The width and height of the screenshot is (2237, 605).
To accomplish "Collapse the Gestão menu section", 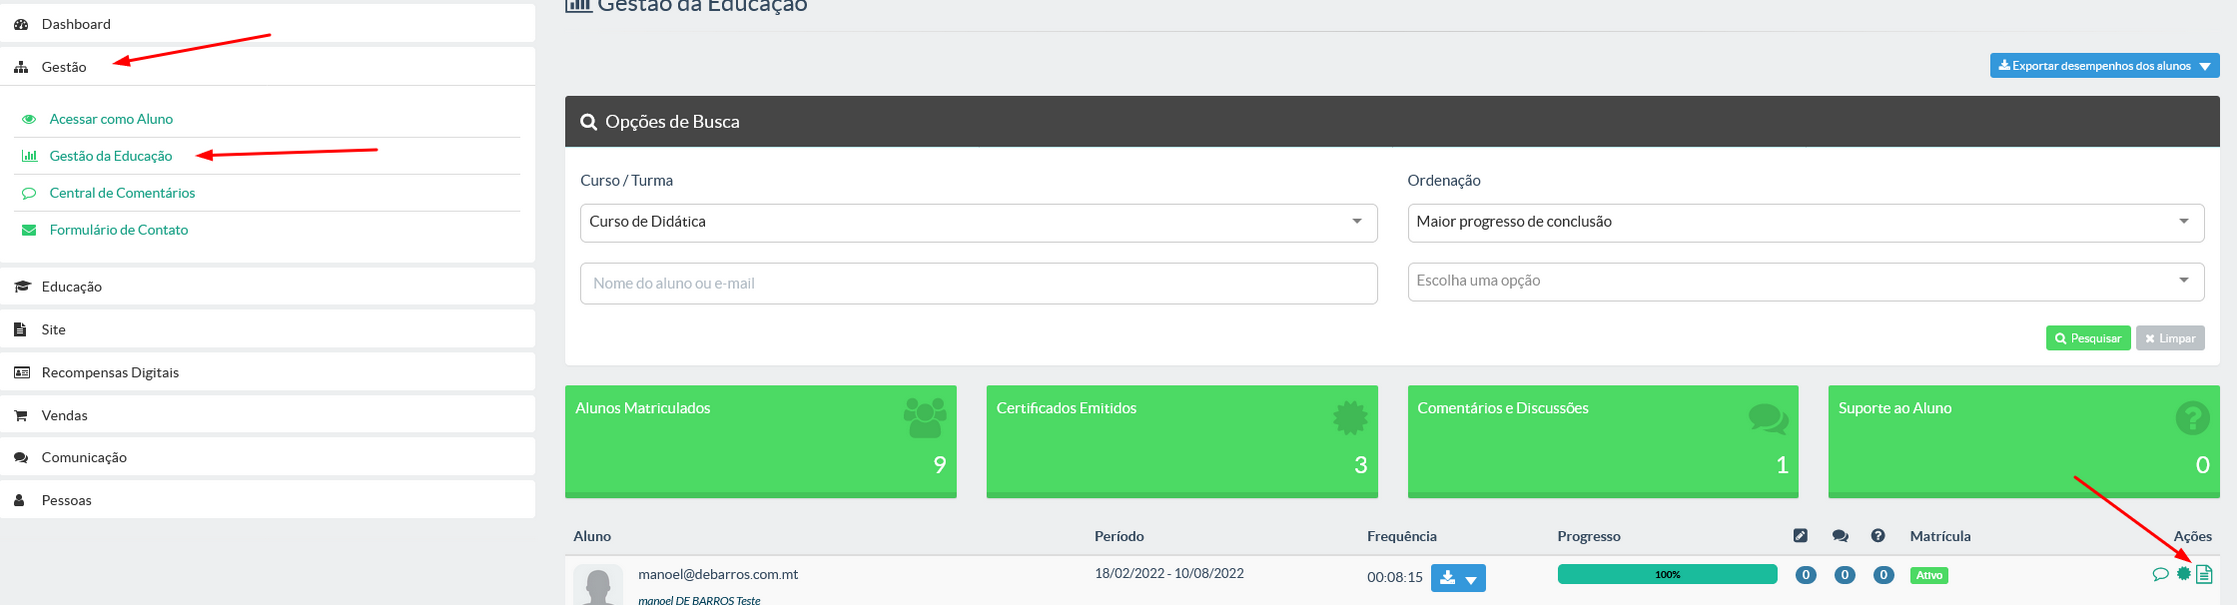I will pos(267,67).
